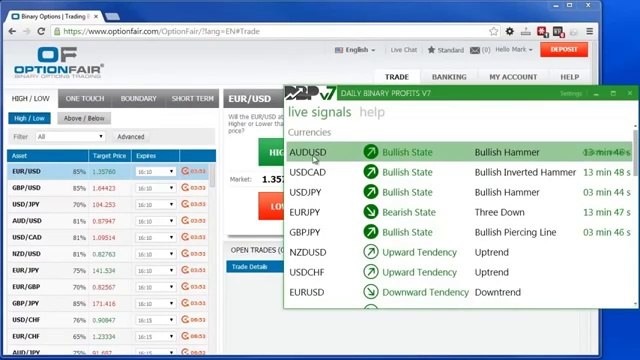This screenshot has height=360, width=640.
Task: Select the AUDUSD signal row
Action: [460, 152]
